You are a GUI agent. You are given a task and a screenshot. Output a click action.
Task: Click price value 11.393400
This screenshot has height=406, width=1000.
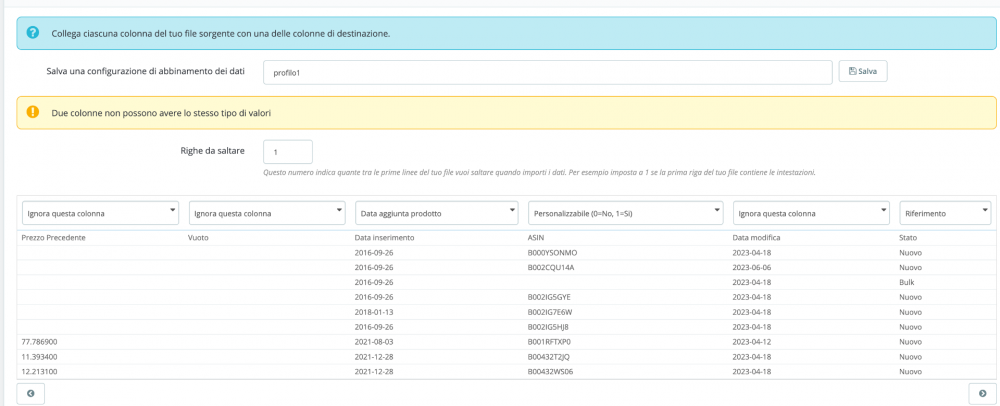39,357
